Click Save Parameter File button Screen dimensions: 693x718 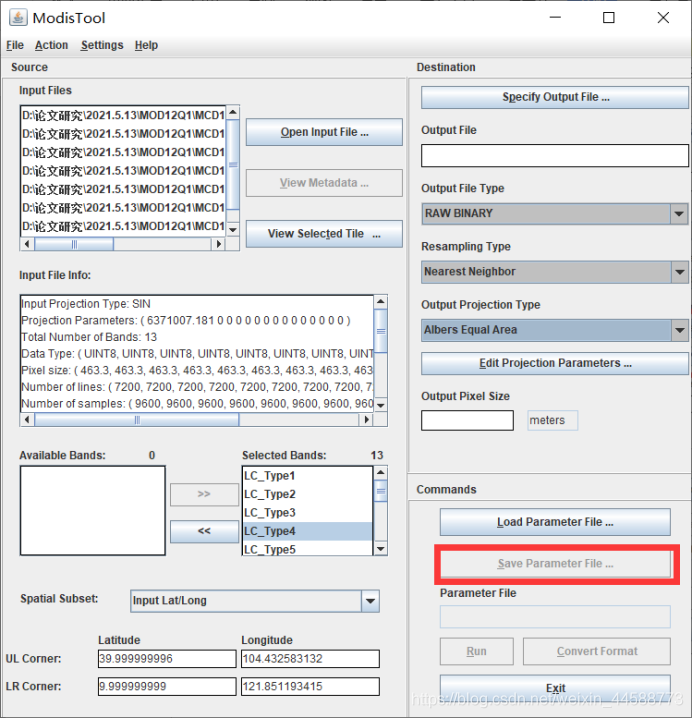pyautogui.click(x=555, y=564)
